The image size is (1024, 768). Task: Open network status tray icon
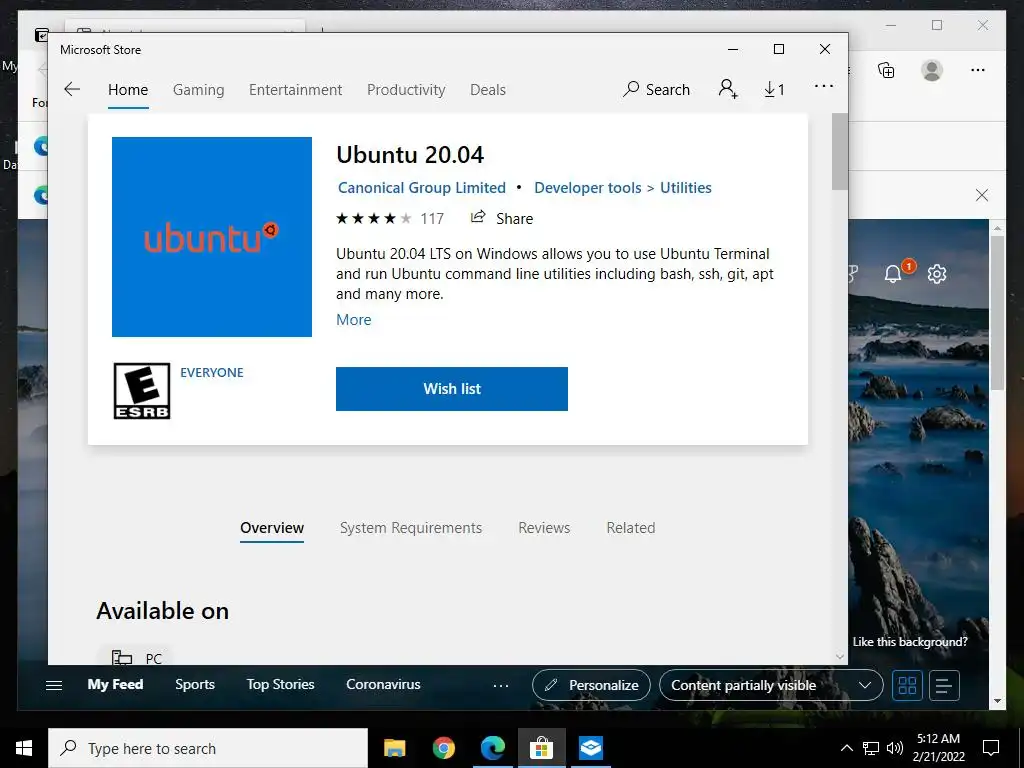[871, 748]
